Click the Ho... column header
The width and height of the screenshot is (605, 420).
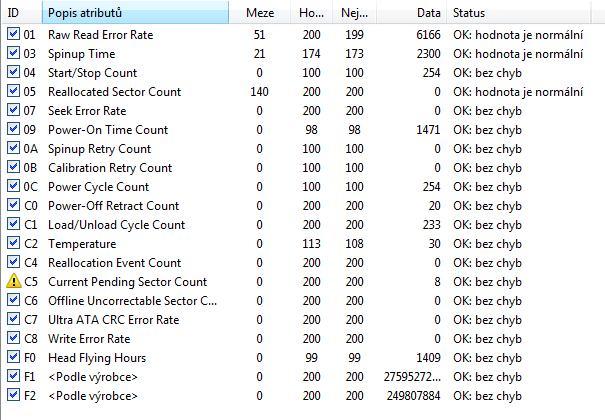[x=311, y=13]
